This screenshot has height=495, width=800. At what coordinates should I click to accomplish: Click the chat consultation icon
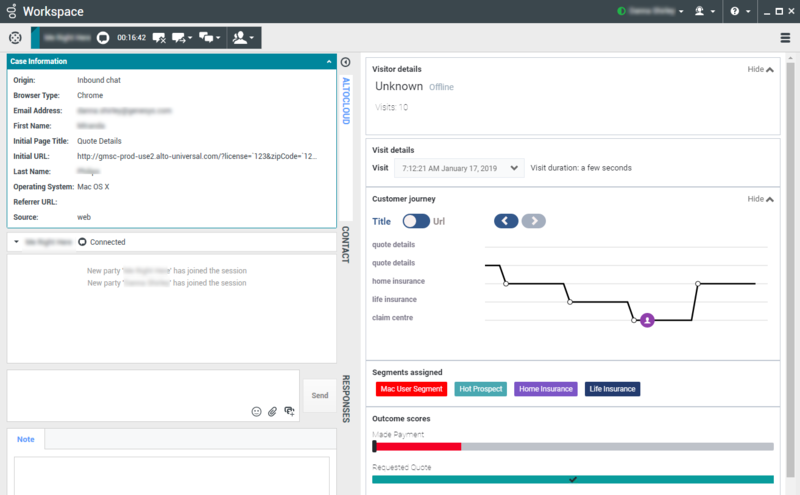[206, 38]
